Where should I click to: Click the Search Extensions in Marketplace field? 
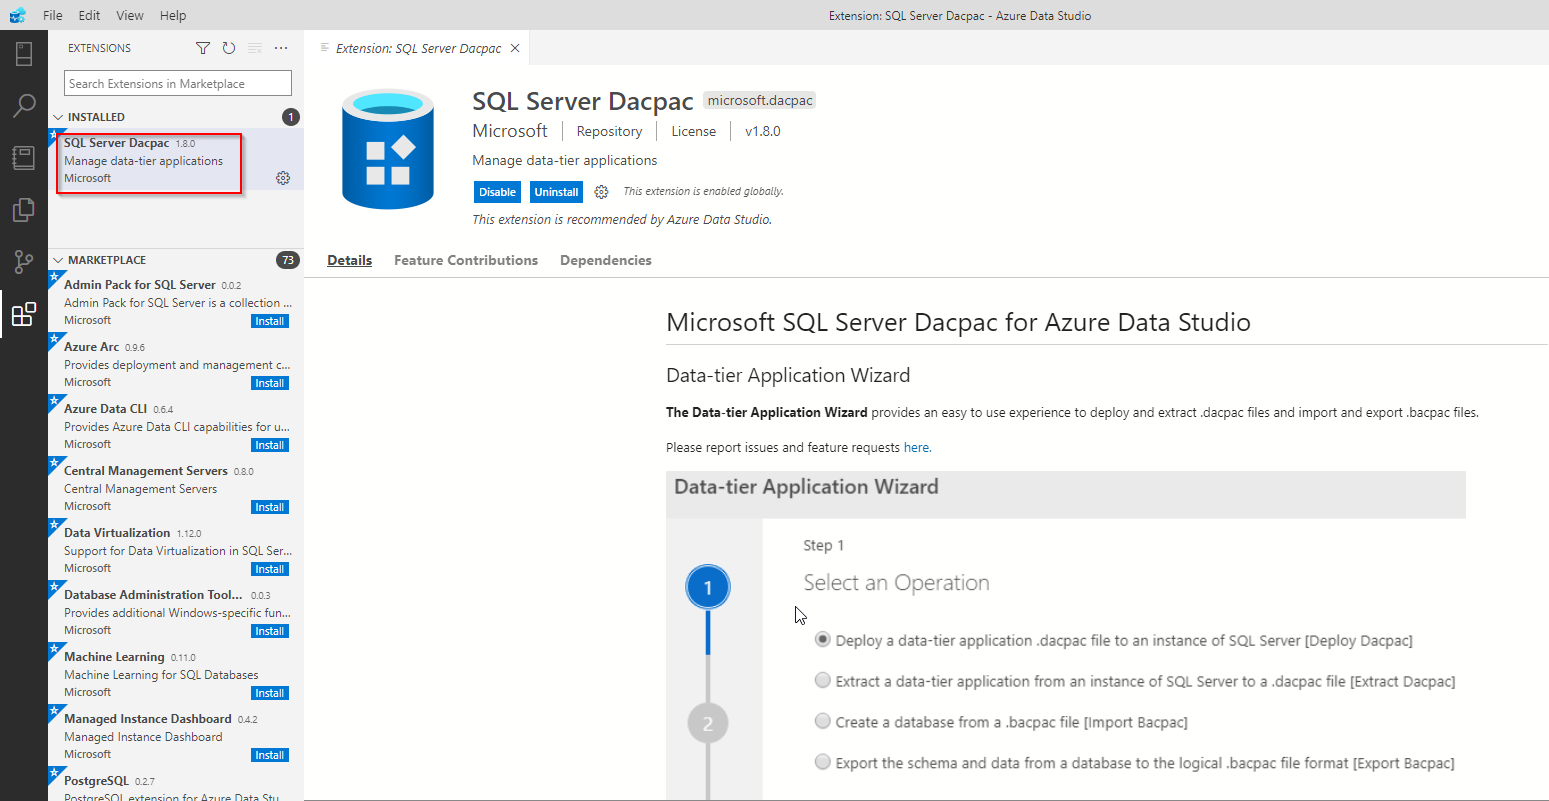click(178, 84)
